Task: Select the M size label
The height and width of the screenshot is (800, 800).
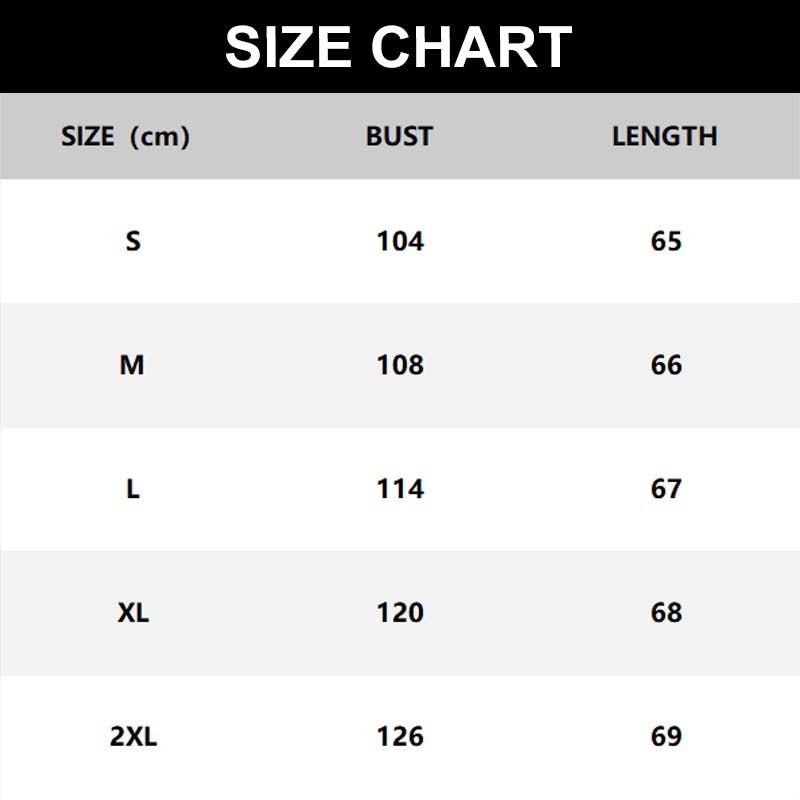Action: pos(133,365)
